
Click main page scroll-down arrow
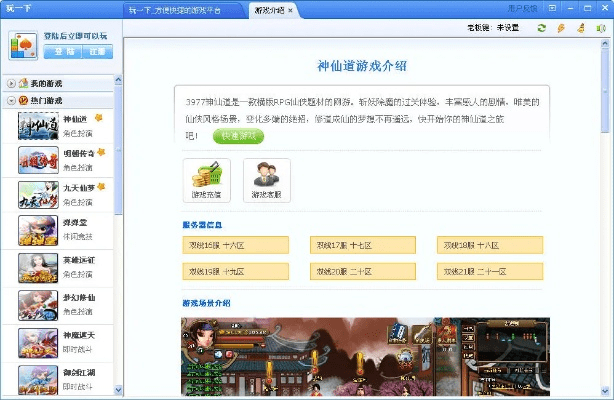pyautogui.click(x=605, y=391)
